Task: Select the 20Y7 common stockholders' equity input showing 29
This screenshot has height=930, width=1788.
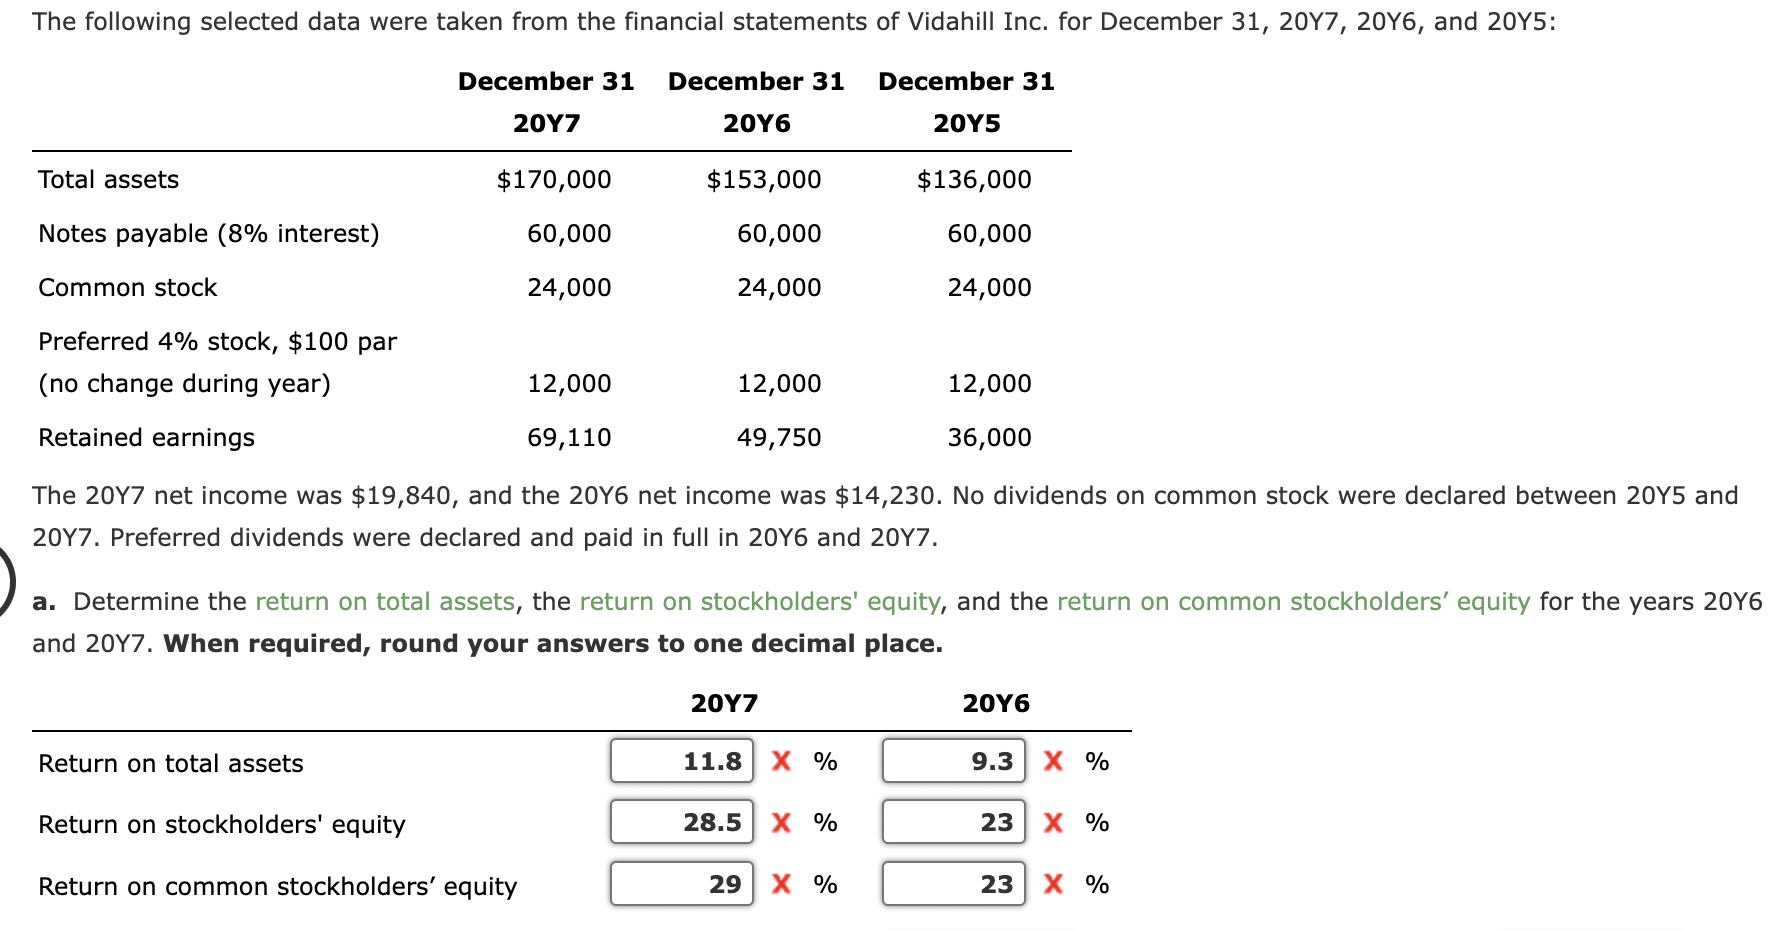Action: pos(681,883)
